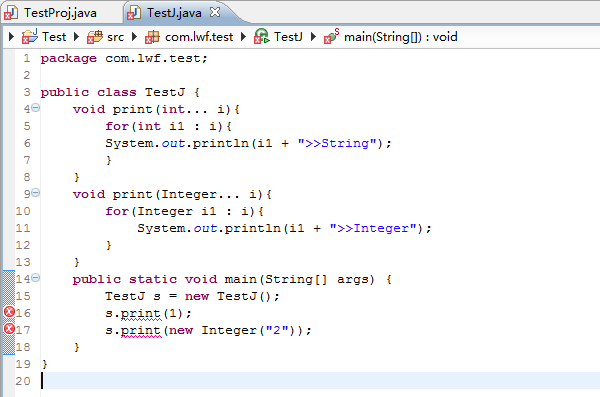
Task: Open the TestJ class breadcrumb item
Action: pos(288,37)
